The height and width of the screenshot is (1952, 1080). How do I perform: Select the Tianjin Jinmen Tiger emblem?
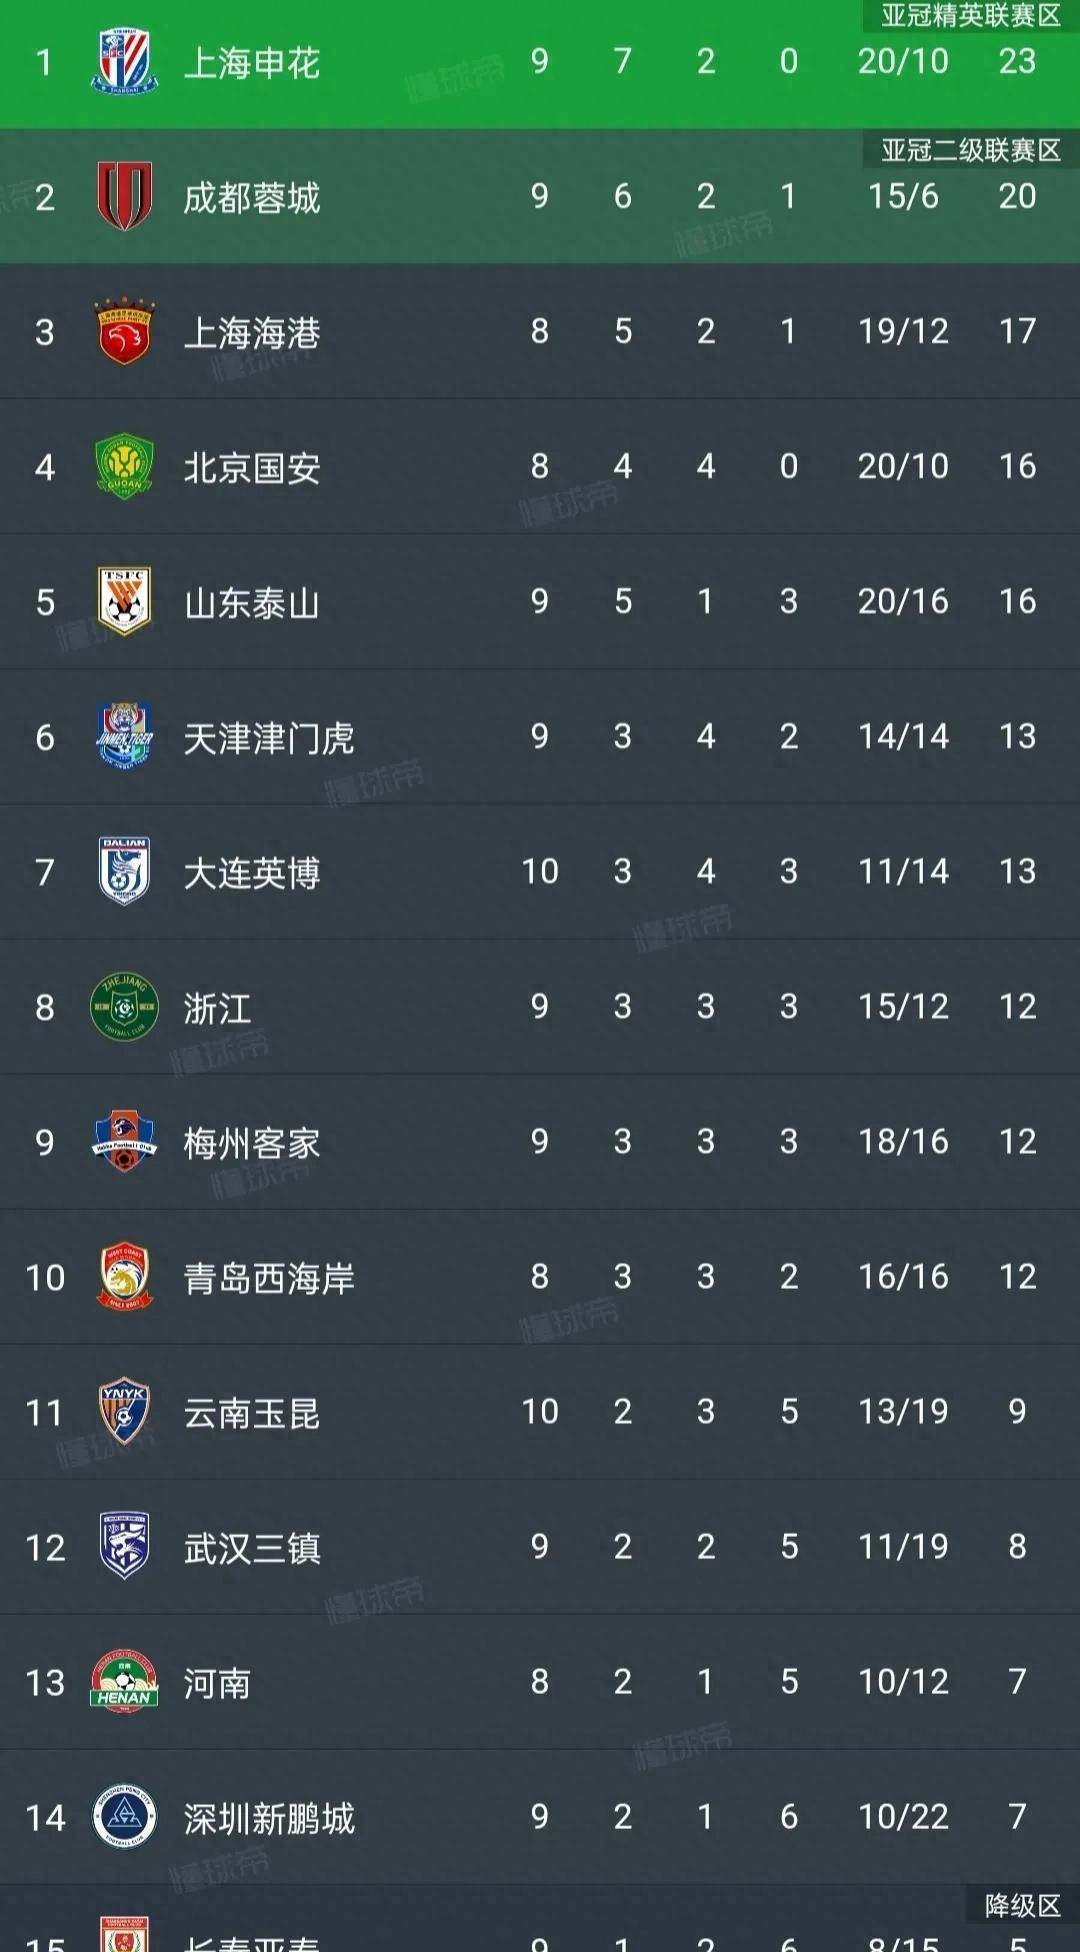[124, 736]
